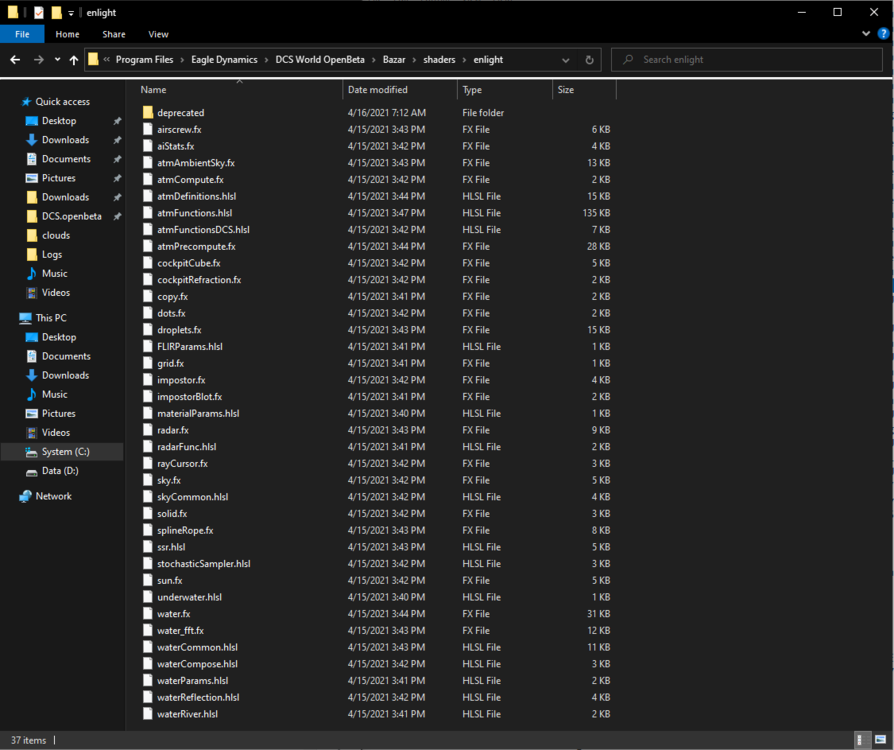Select waterReflection.hlsl file name
The width and height of the screenshot is (894, 750).
click(x=198, y=698)
